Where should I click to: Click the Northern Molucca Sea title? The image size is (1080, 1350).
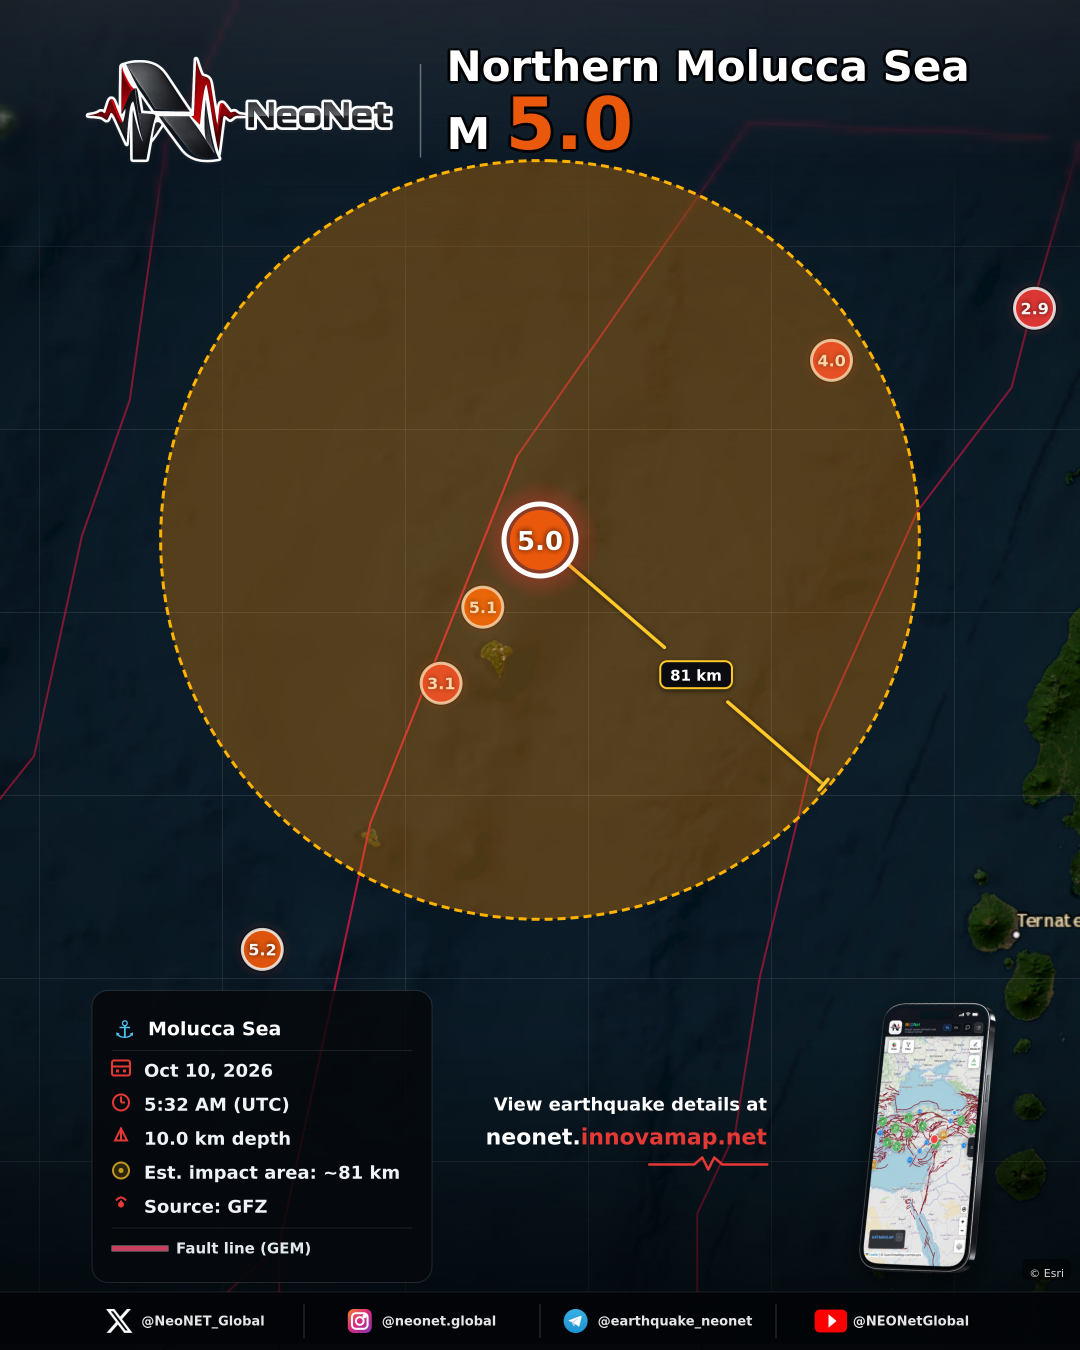[708, 67]
